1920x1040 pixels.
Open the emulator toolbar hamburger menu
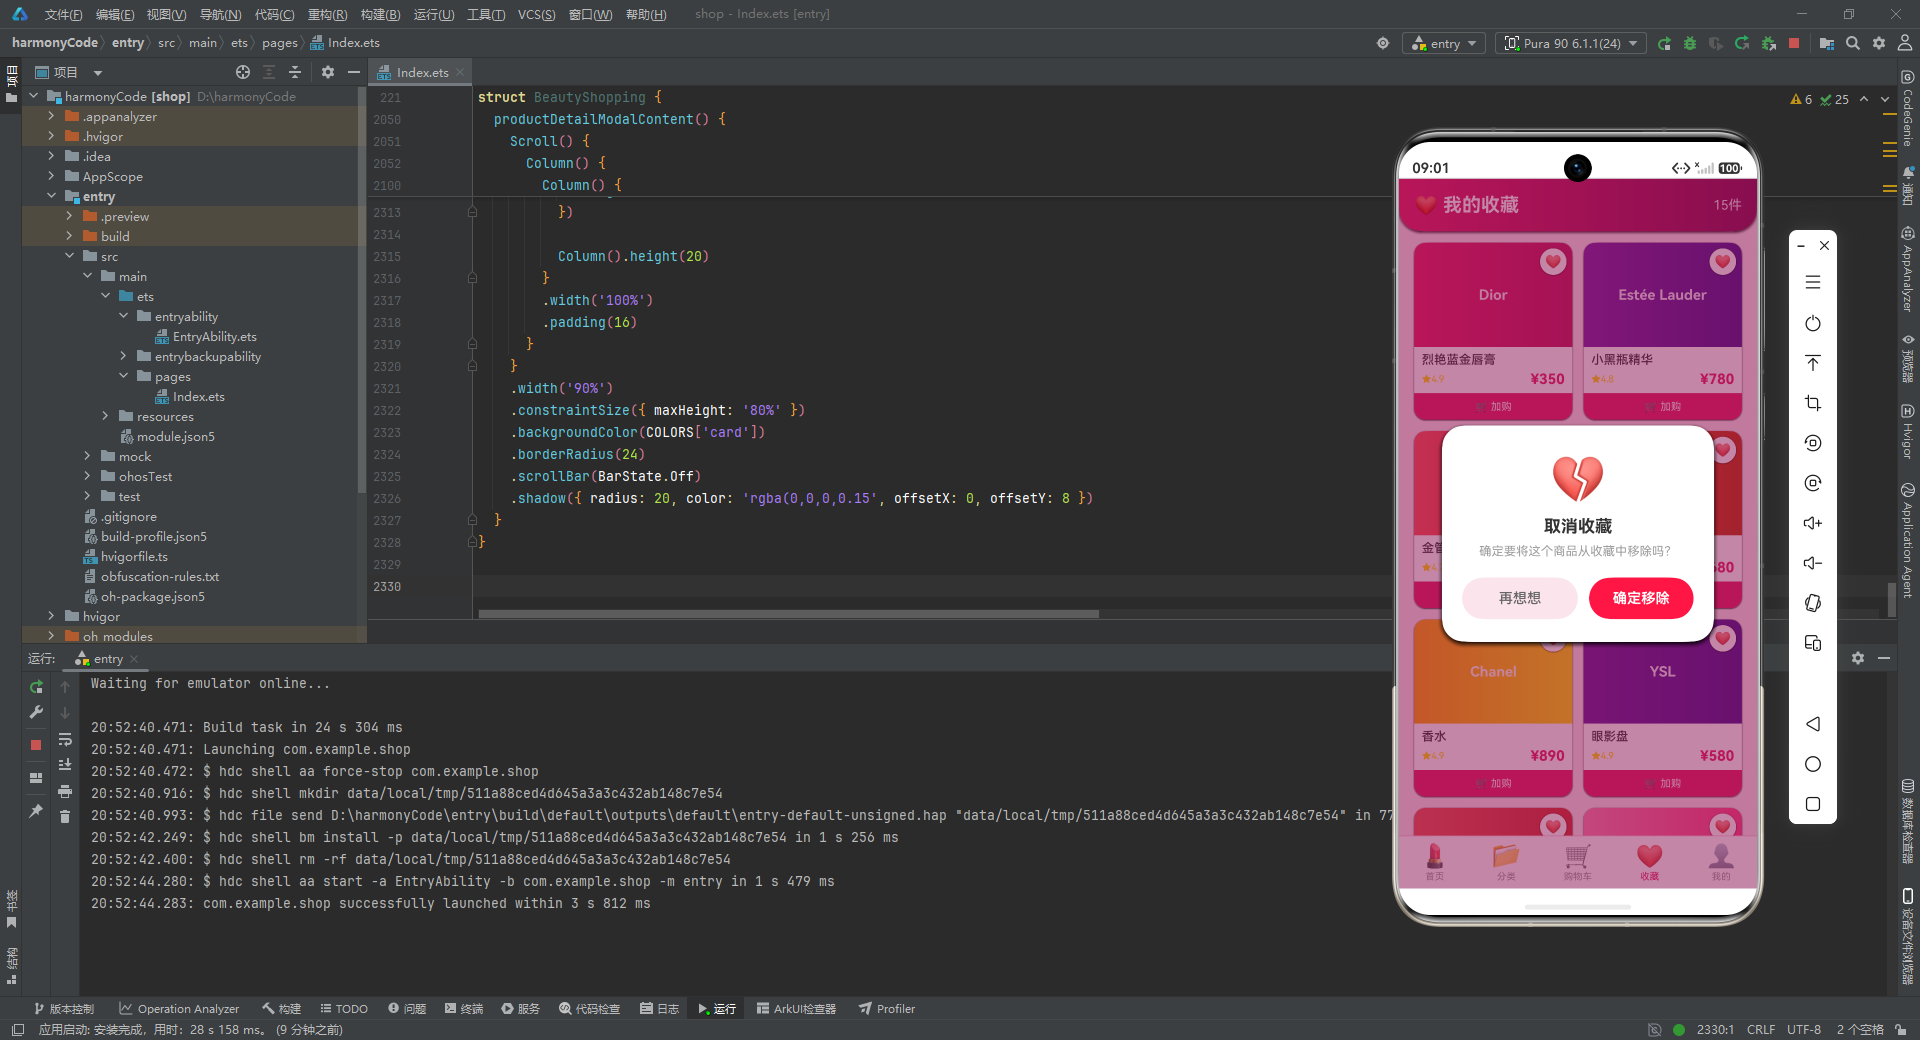click(x=1813, y=283)
